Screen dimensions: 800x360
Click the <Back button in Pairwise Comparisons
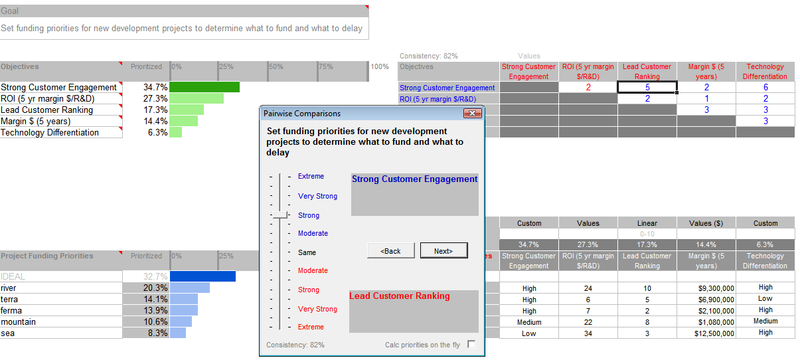tap(390, 251)
